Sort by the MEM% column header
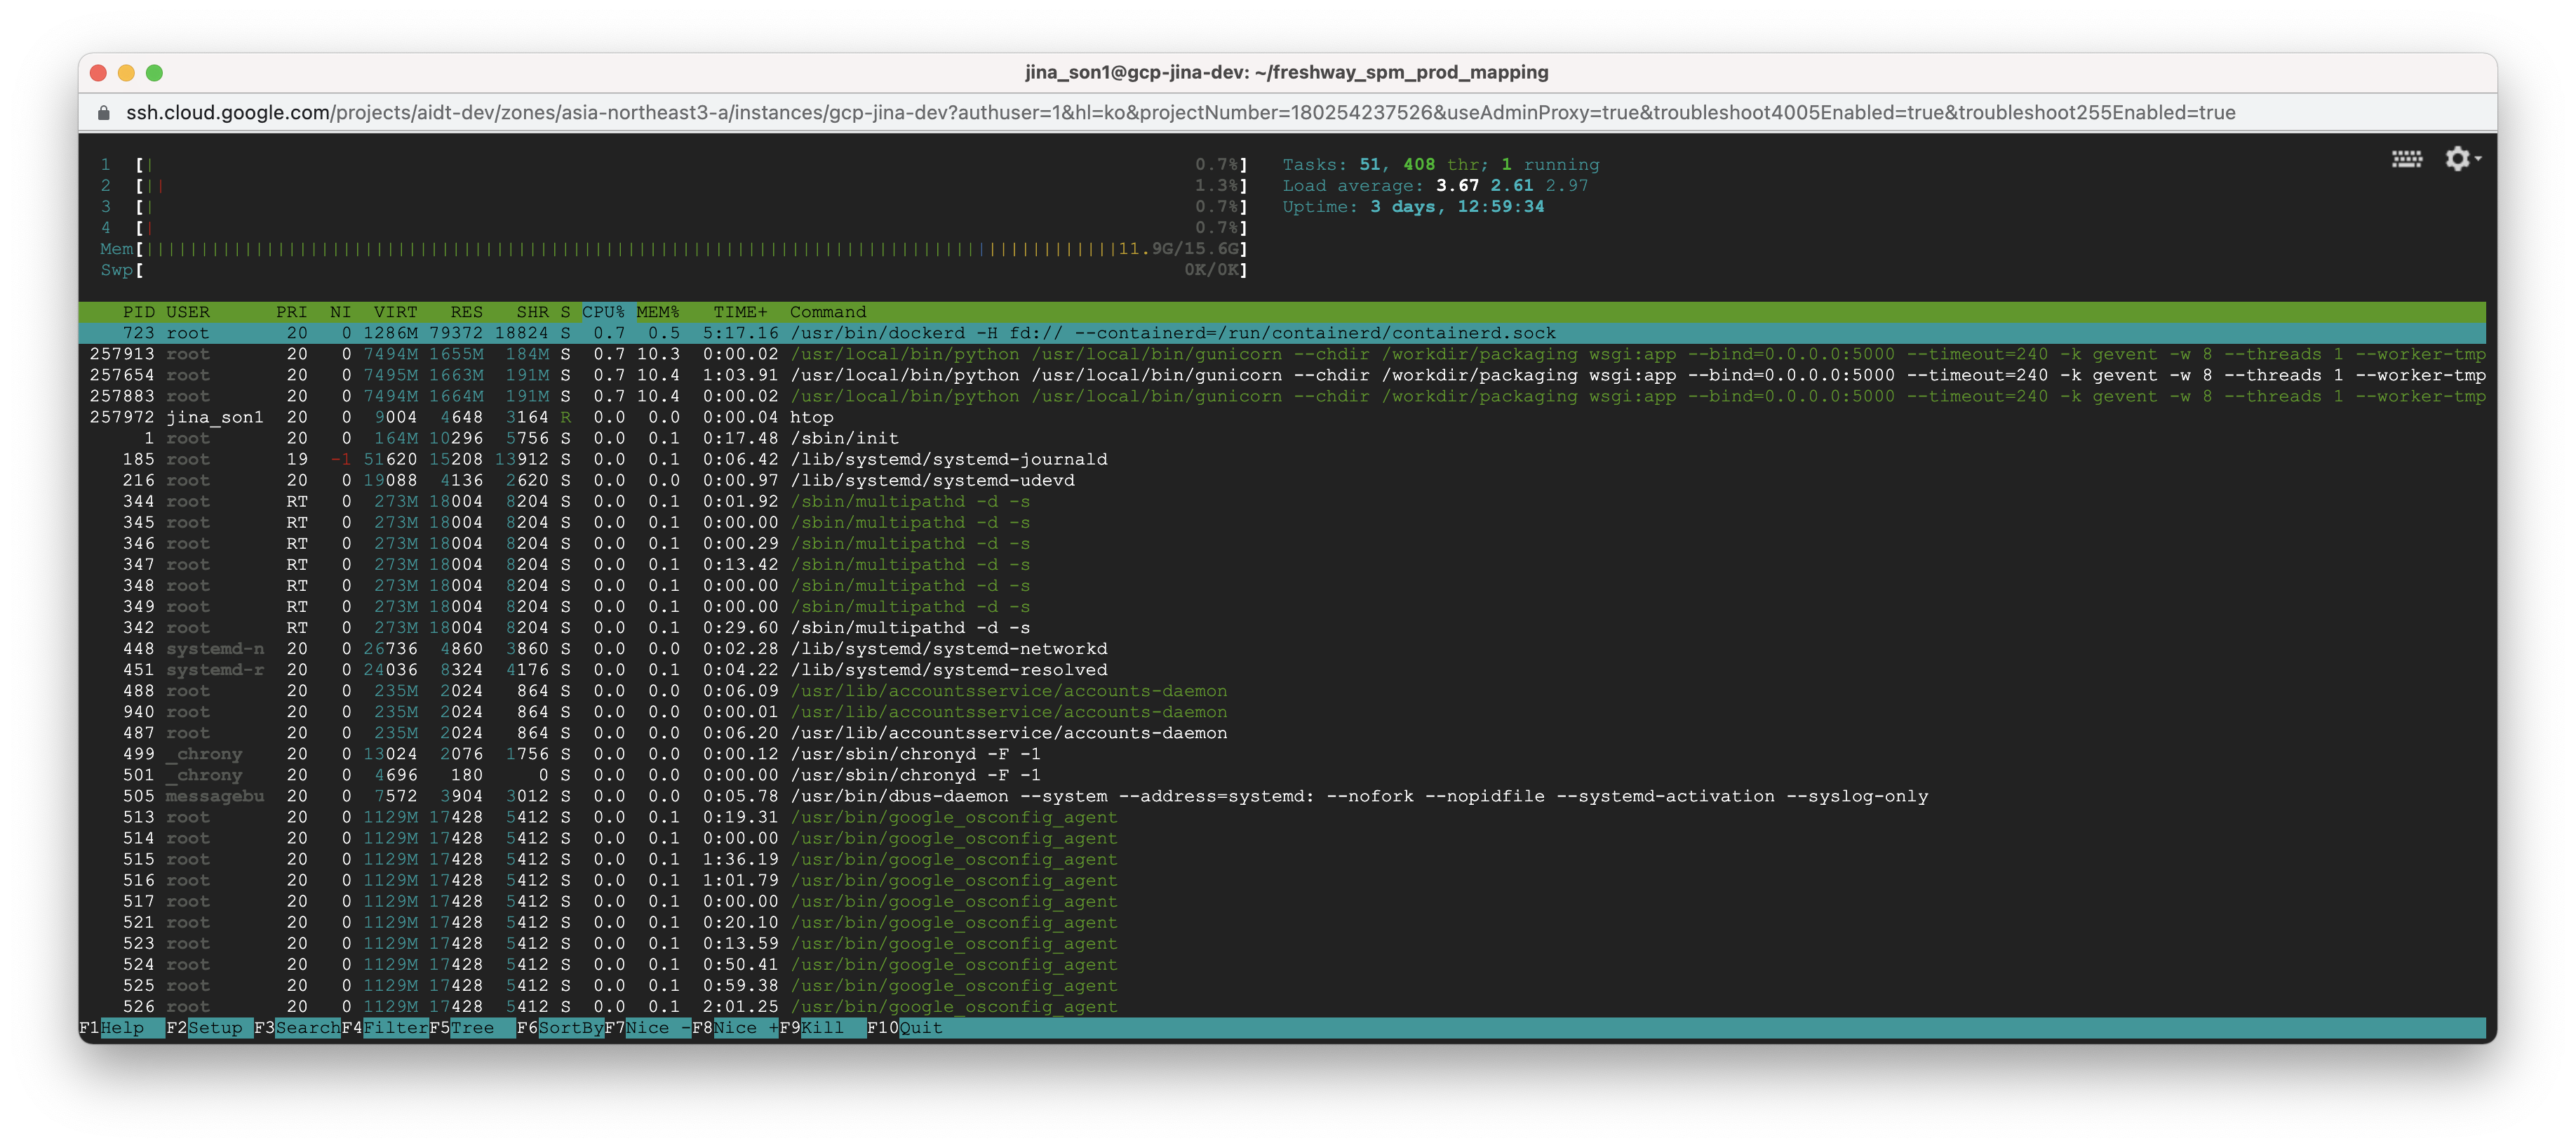 [x=657, y=312]
